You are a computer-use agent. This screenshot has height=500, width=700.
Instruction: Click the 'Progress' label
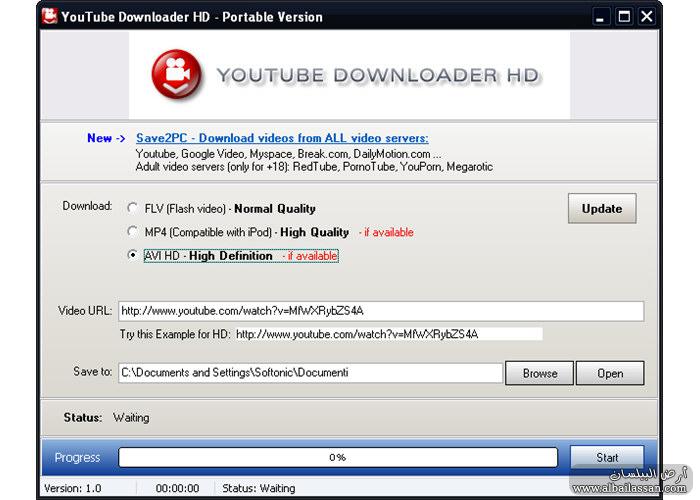click(77, 458)
